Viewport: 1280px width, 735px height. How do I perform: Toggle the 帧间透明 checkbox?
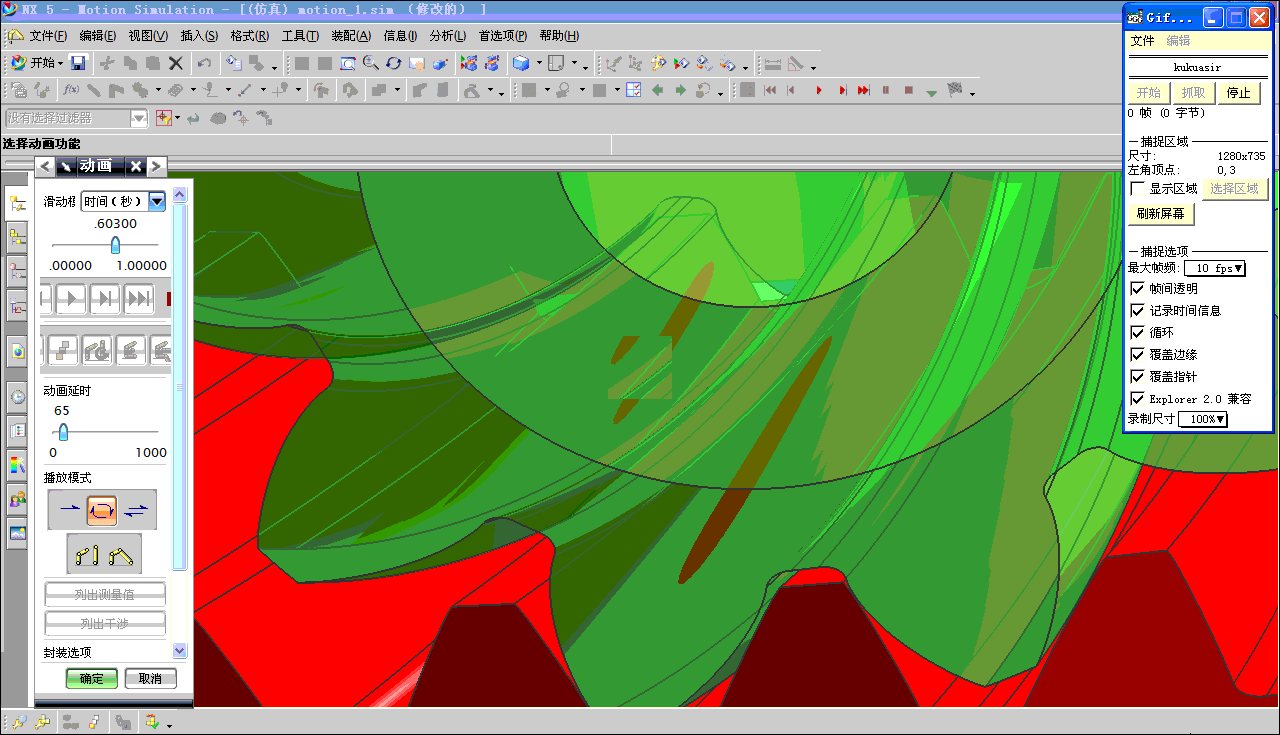(1137, 288)
